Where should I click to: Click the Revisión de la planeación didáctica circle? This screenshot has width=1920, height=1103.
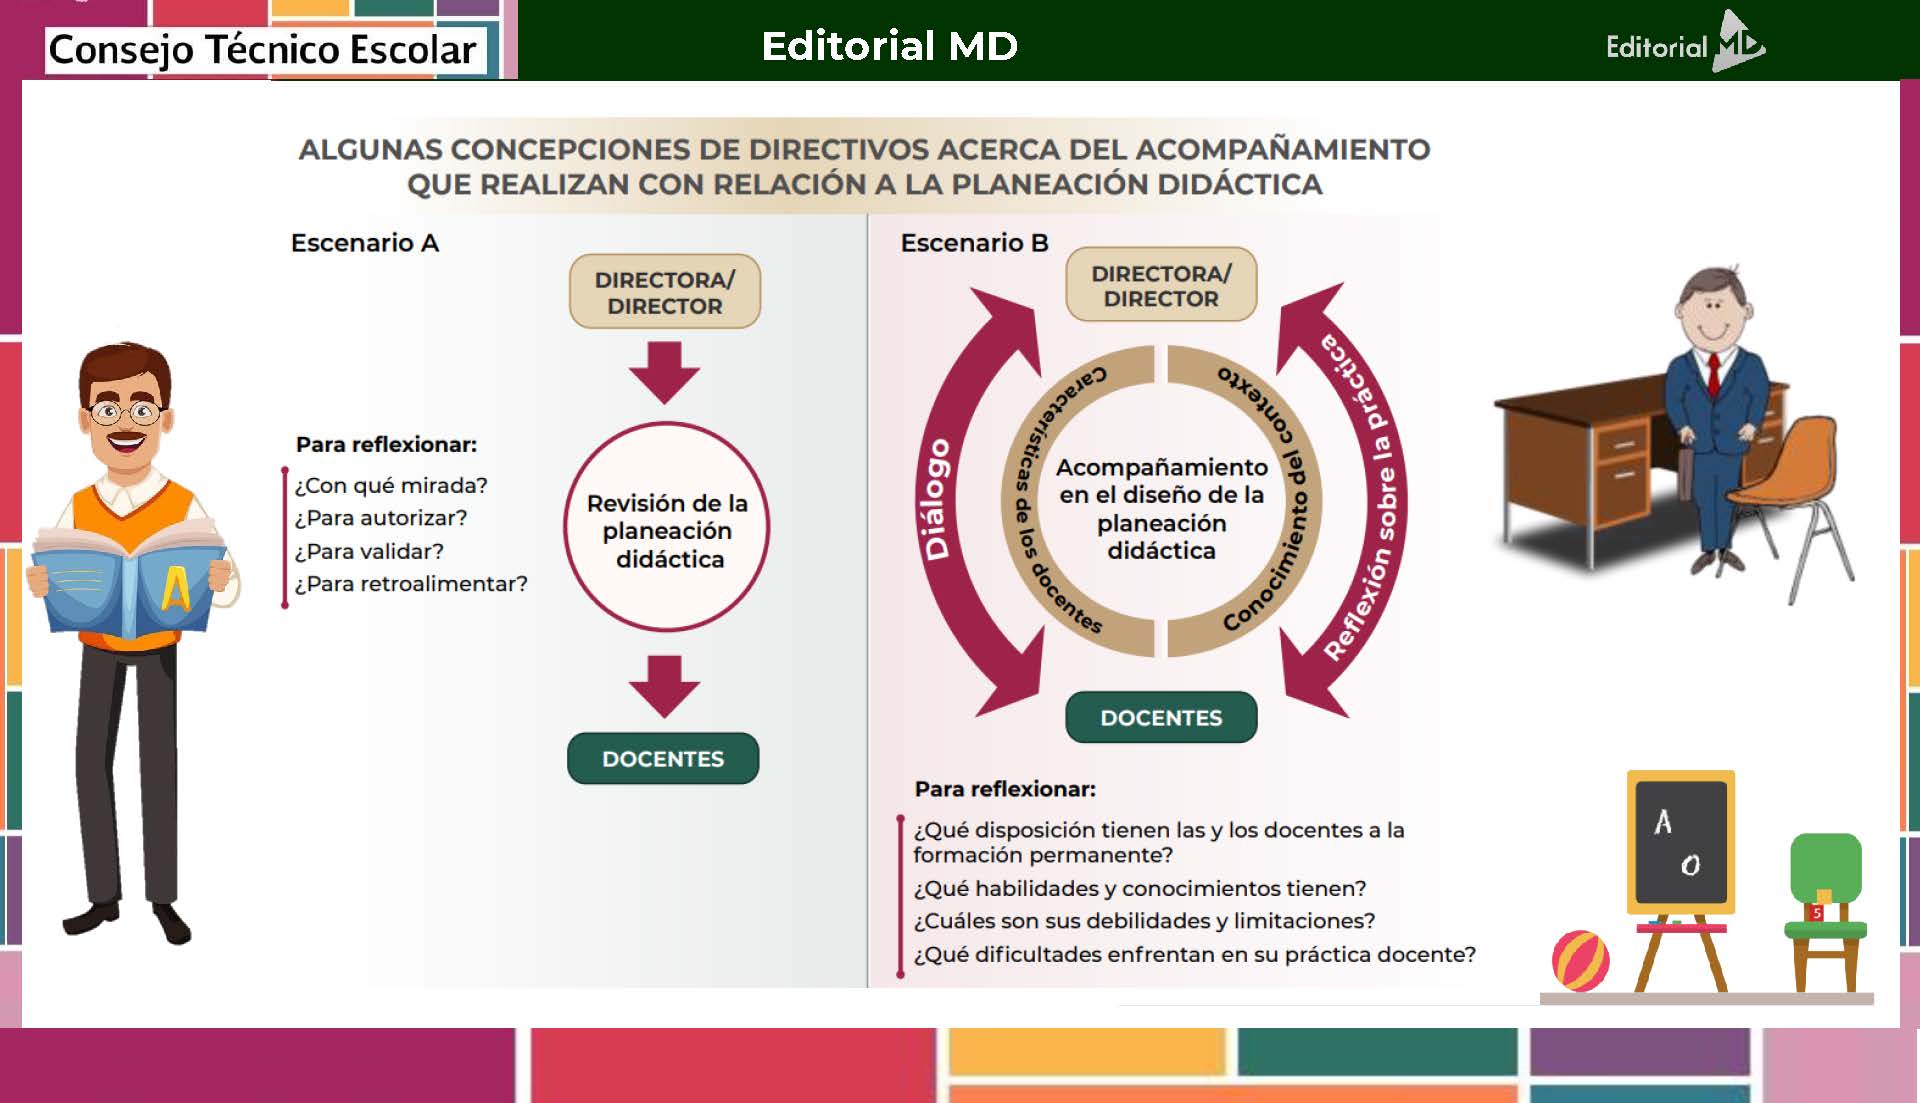tap(667, 530)
